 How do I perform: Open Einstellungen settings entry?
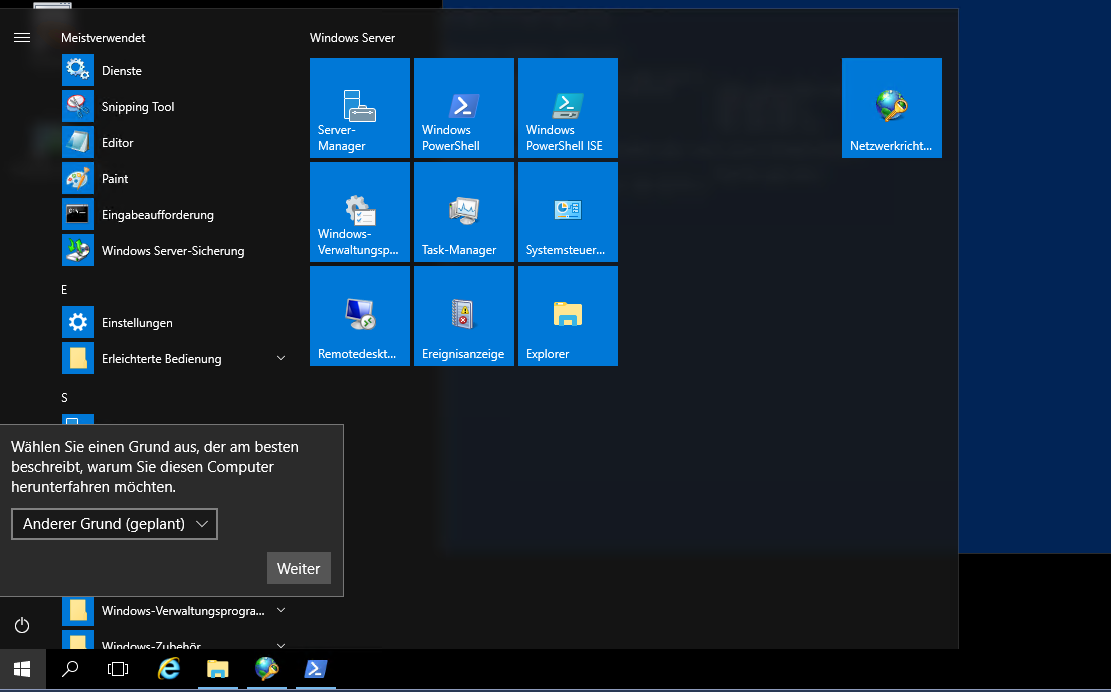pyautogui.click(x=174, y=322)
